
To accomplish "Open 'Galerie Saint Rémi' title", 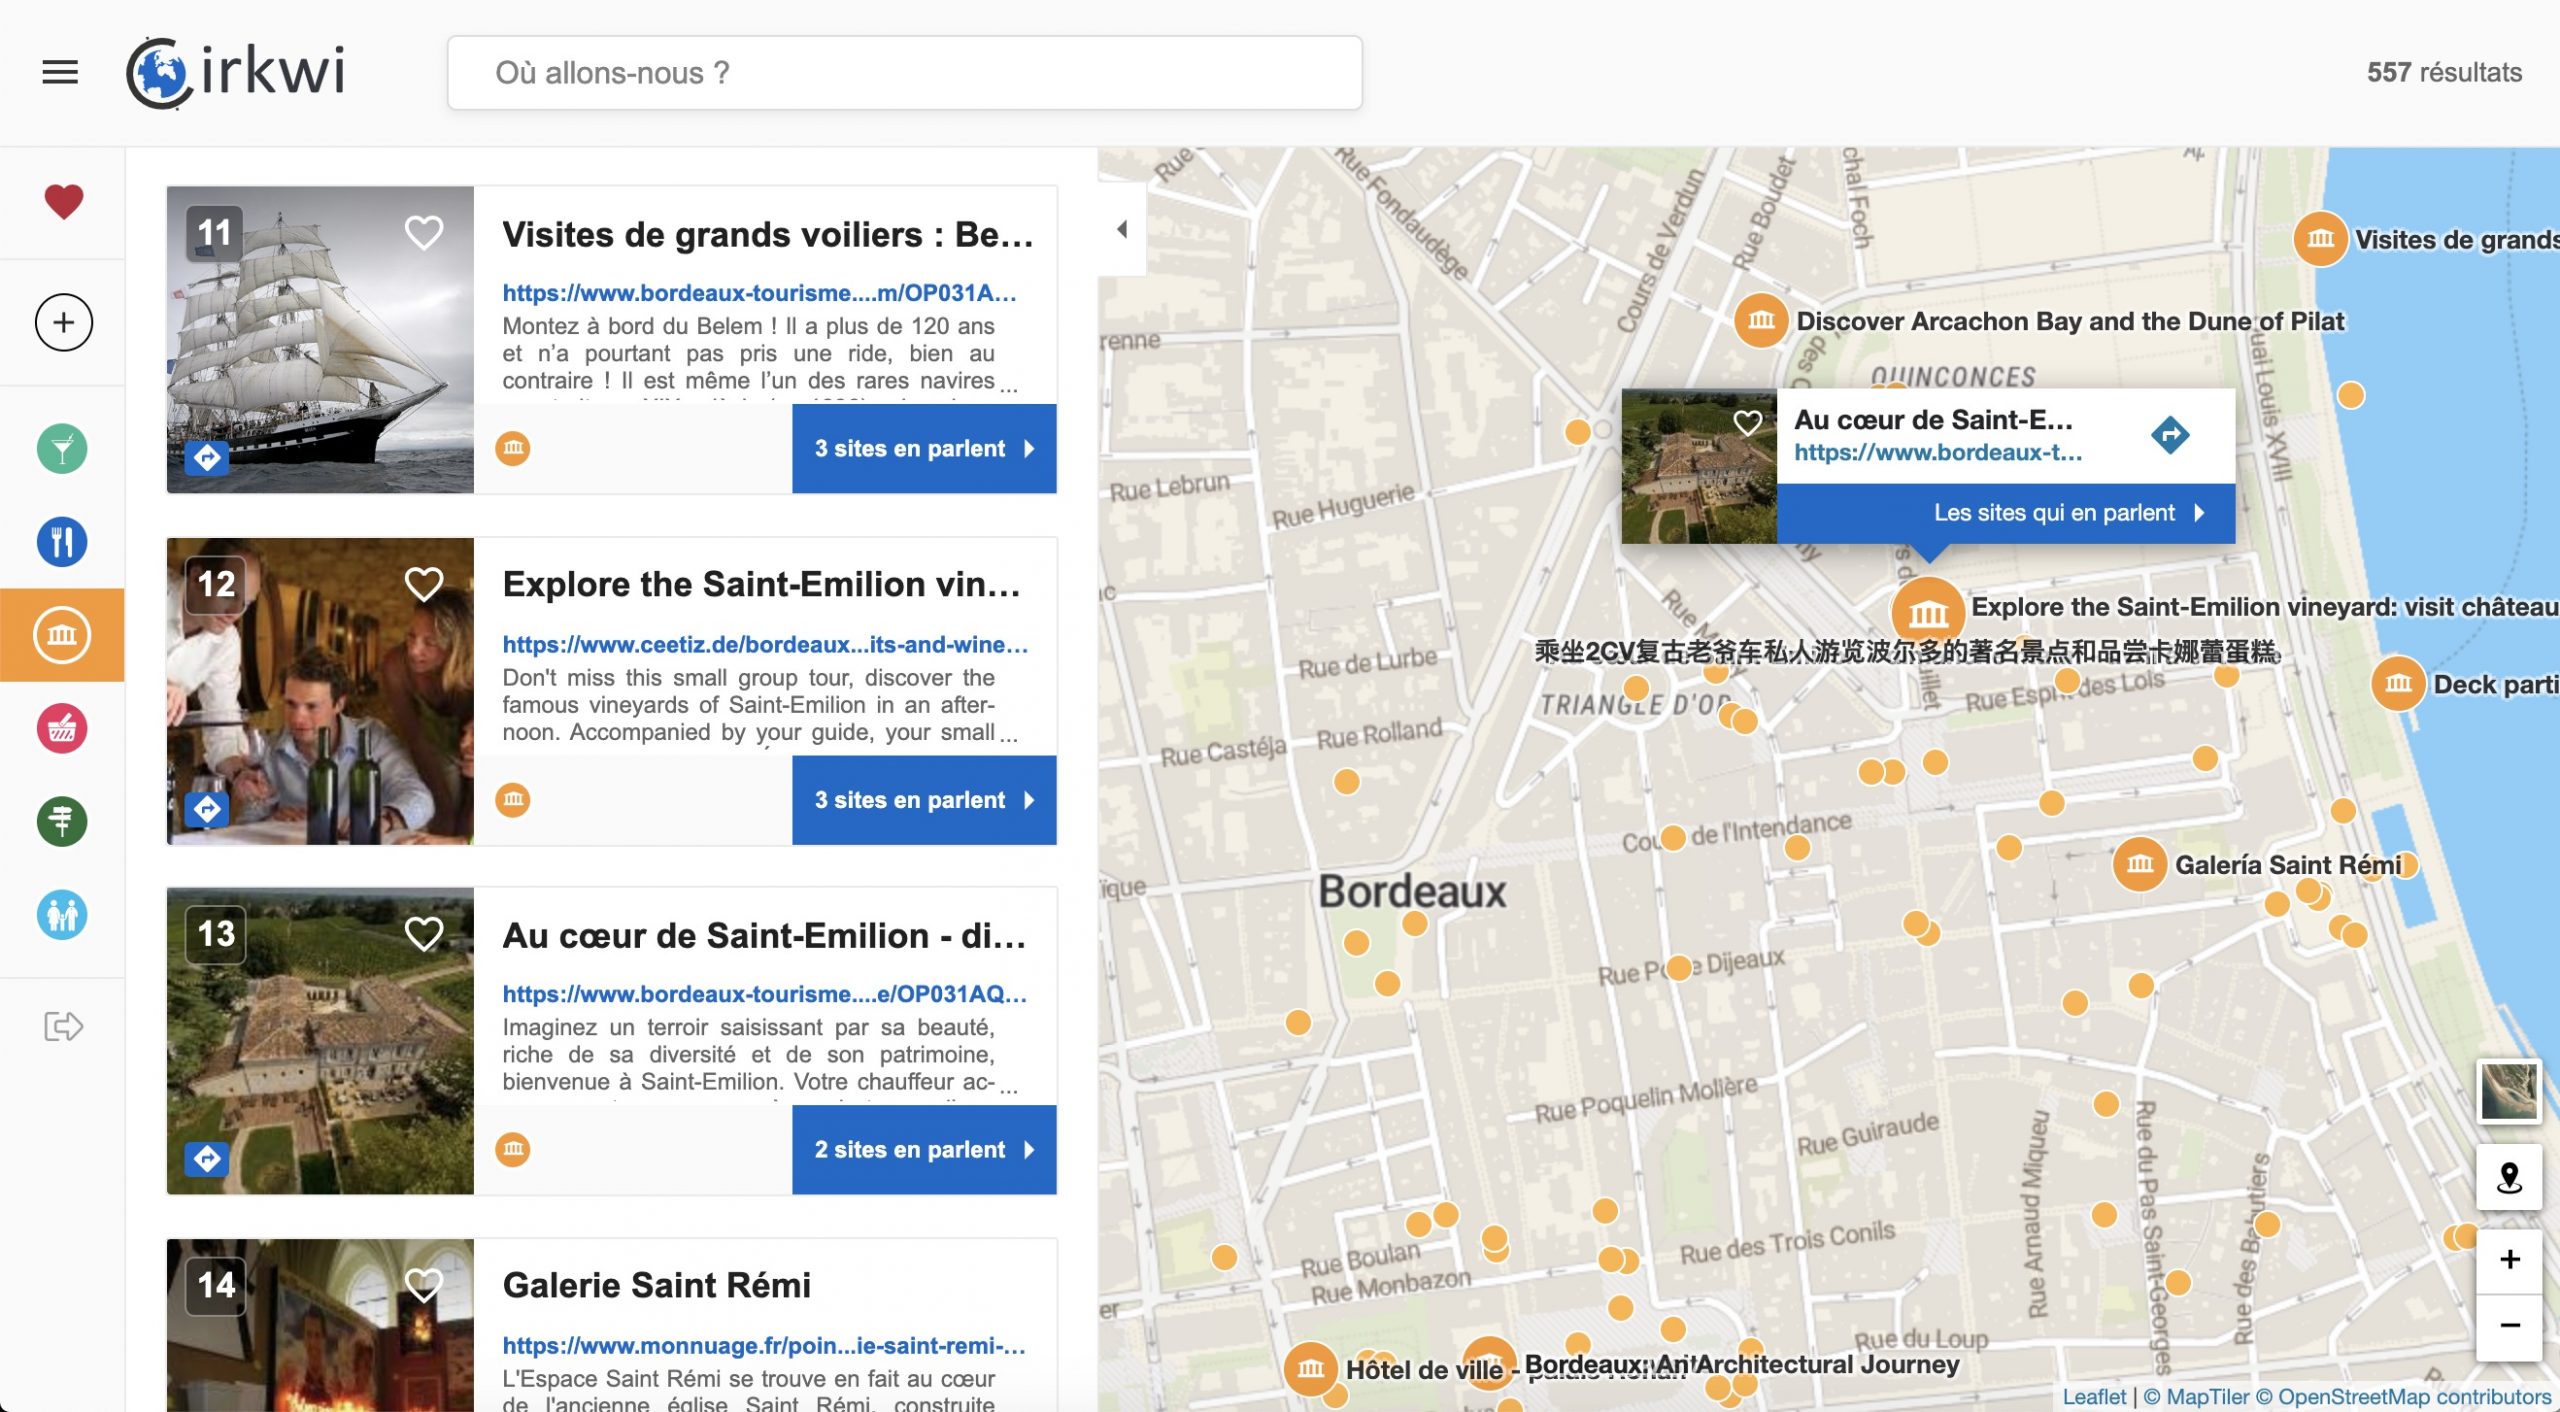I will click(656, 1286).
